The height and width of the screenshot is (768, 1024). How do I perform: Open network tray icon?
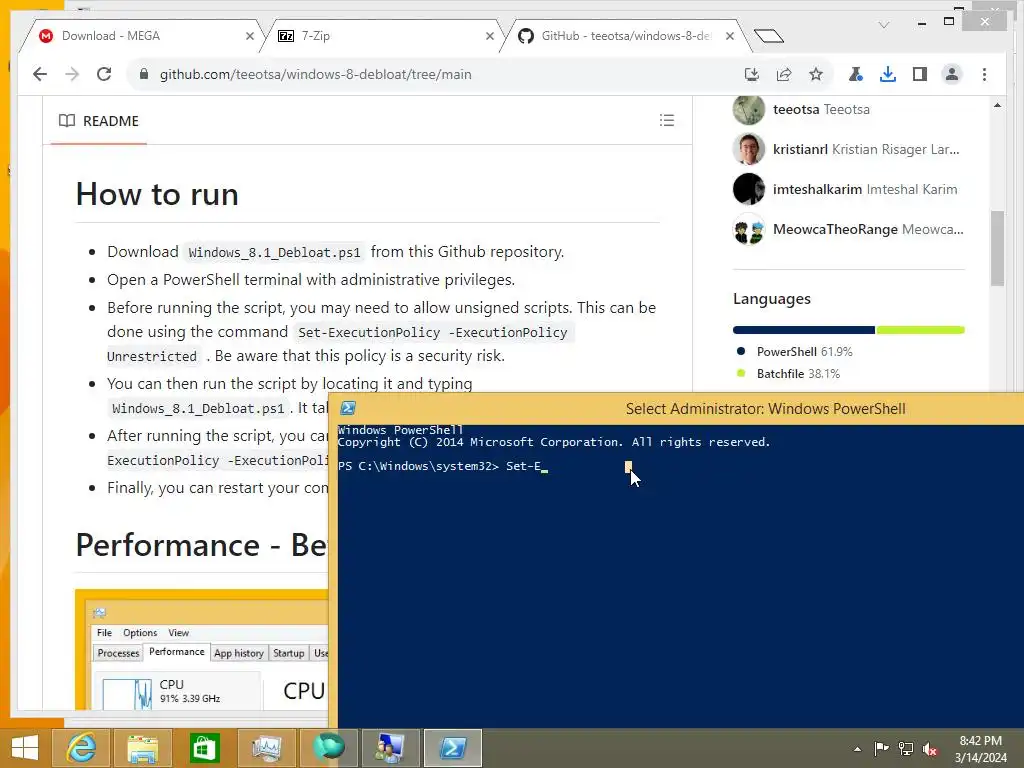(x=906, y=749)
